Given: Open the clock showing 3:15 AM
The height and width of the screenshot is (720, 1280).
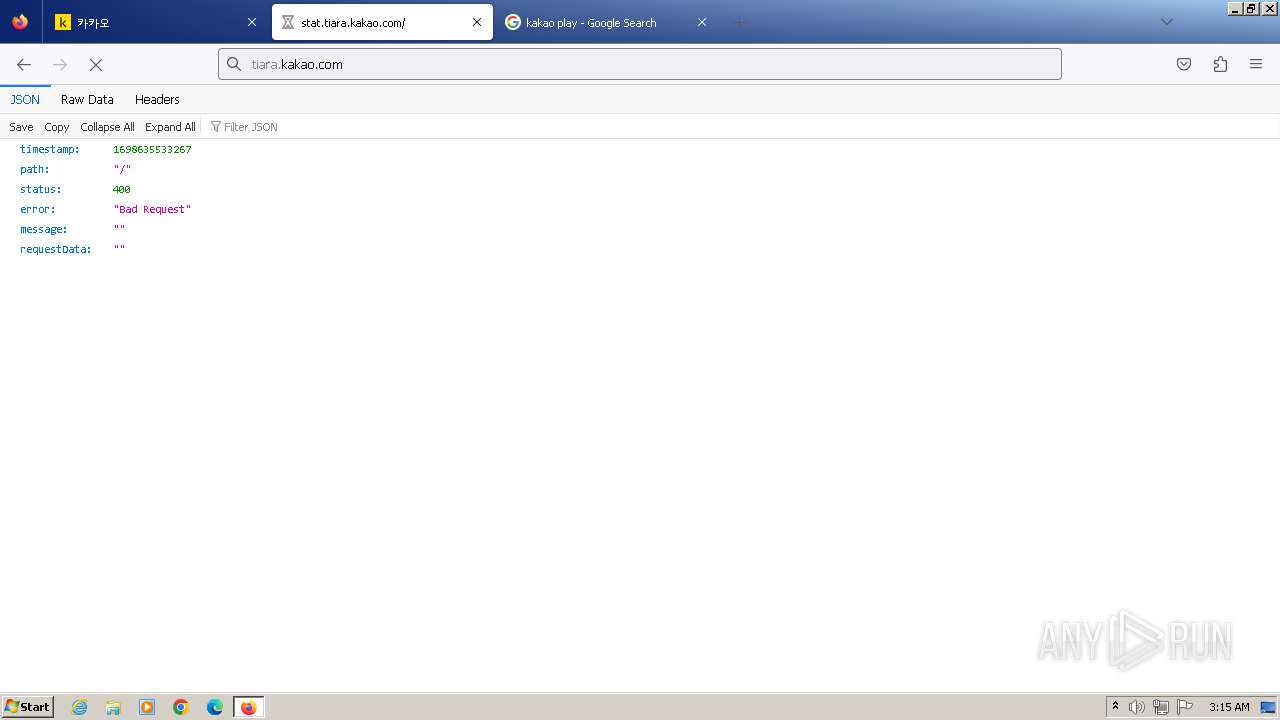Looking at the screenshot, I should (x=1229, y=707).
